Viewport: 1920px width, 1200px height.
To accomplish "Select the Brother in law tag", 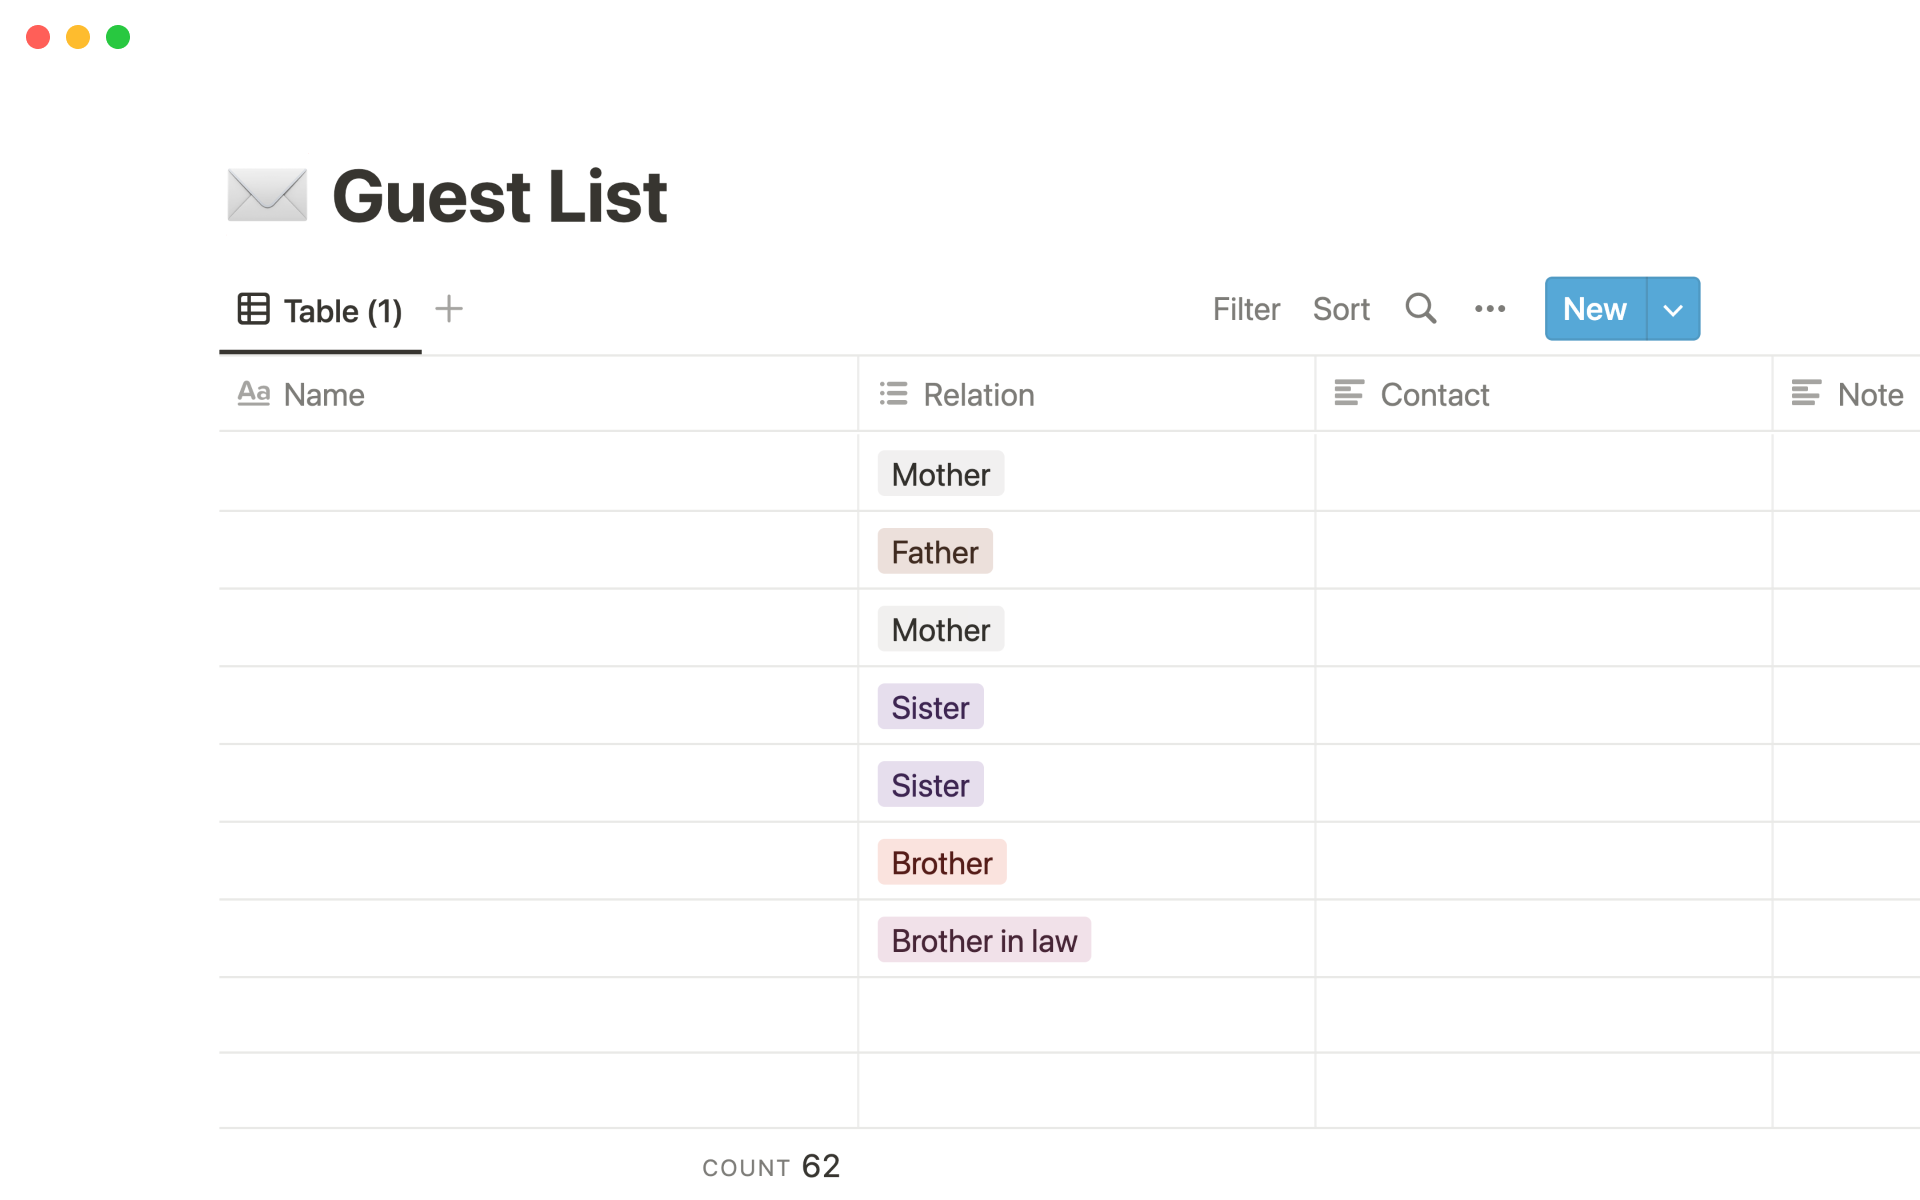I will [984, 941].
